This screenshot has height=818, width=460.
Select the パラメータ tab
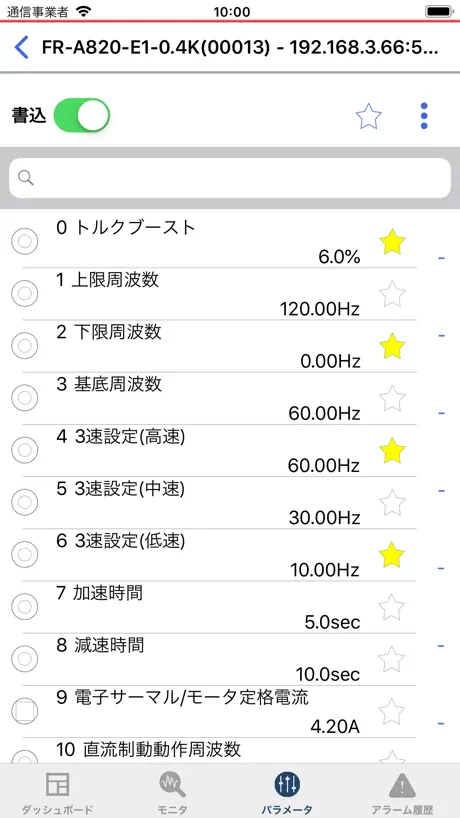click(287, 791)
